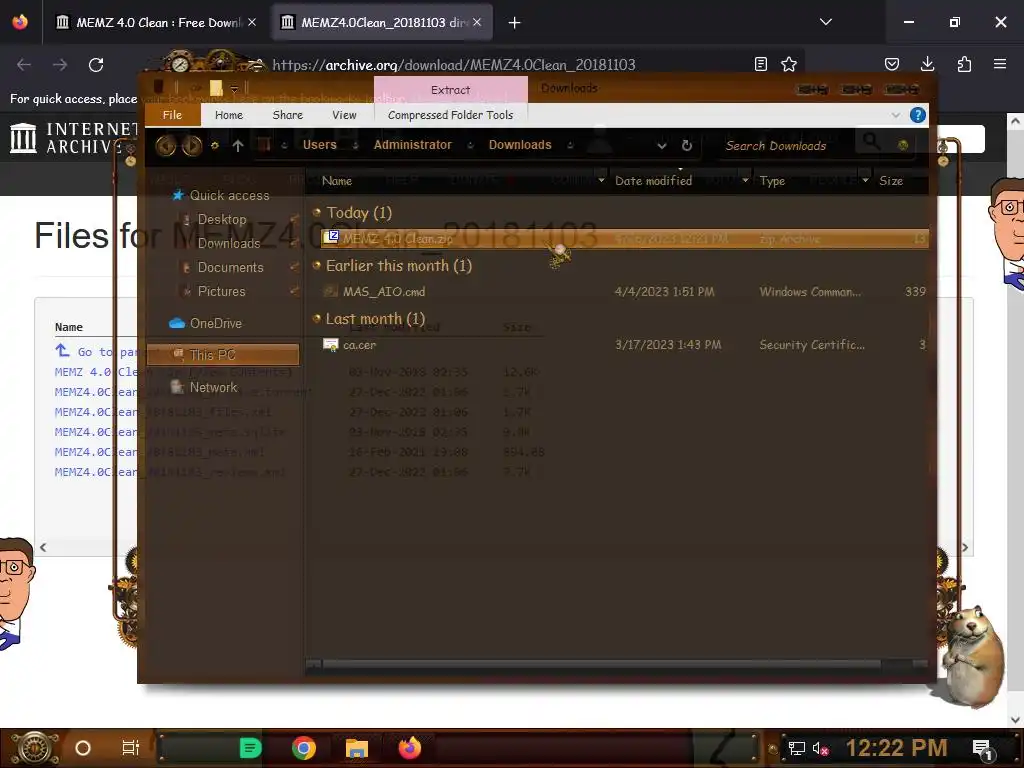The width and height of the screenshot is (1024, 768).
Task: Switch to the View ribbon tab
Action: (344, 115)
